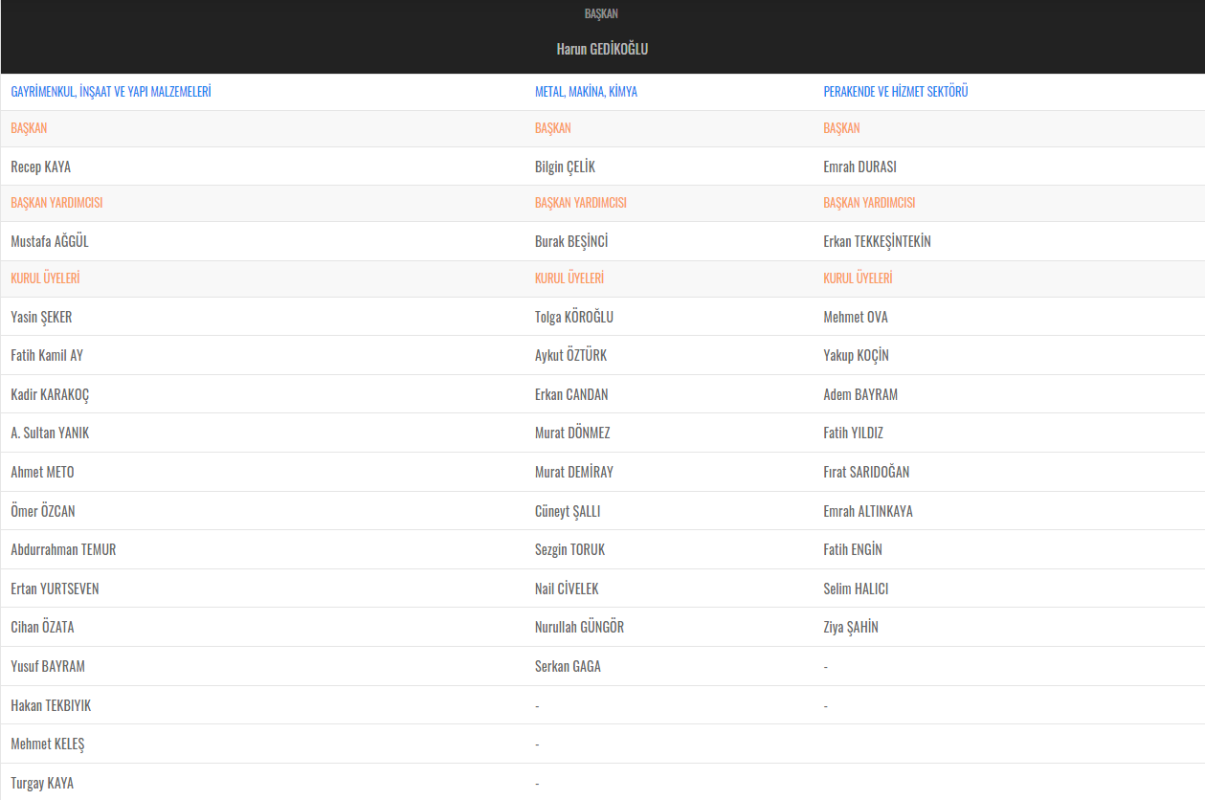Select Turgay KAYA in the bottom row
Viewport: 1205px width, 800px height.
[42, 783]
